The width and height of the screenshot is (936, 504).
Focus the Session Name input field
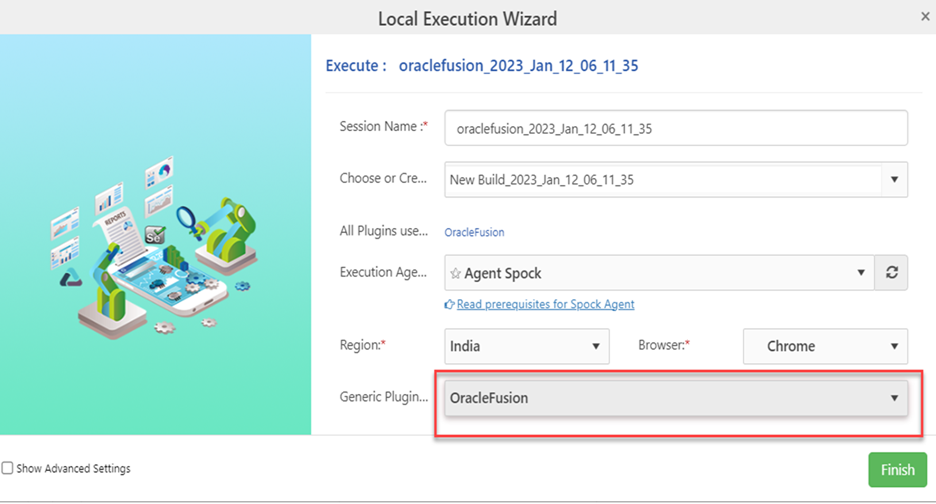click(676, 128)
